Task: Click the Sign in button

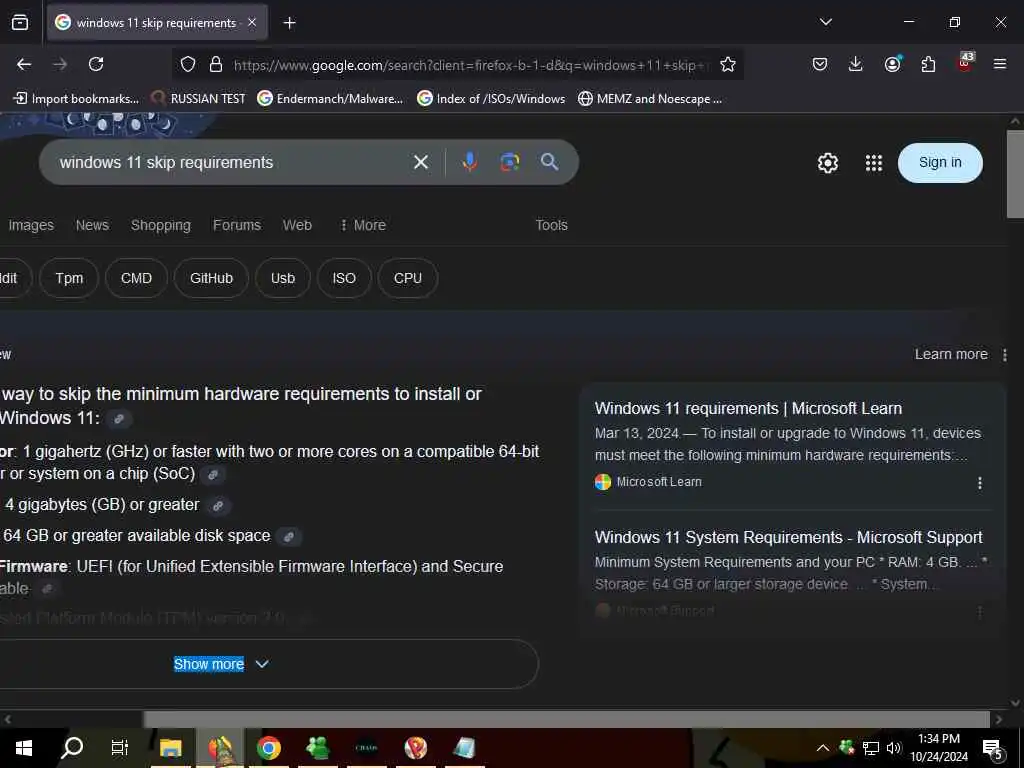Action: [x=940, y=163]
